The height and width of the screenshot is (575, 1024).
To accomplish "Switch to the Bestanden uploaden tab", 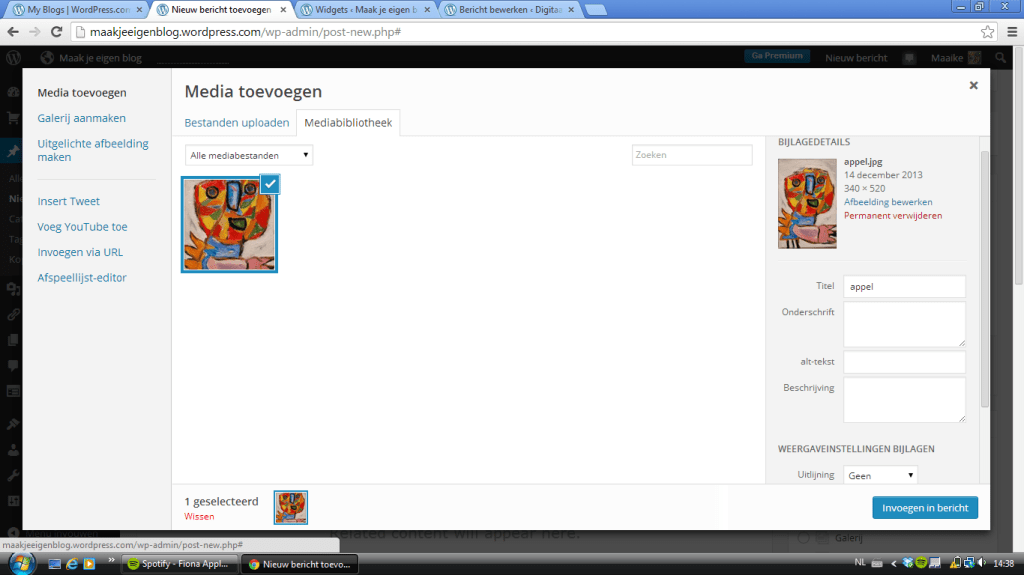I will (237, 123).
